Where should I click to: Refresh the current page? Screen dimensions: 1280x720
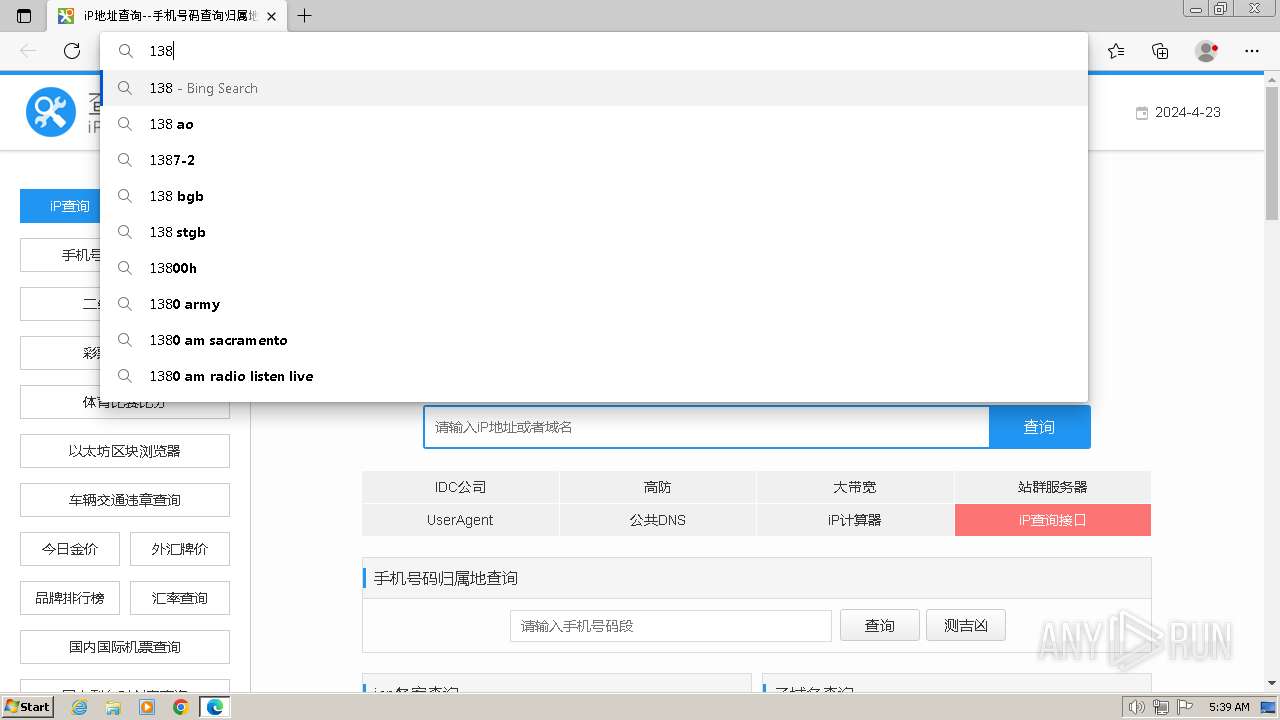(x=72, y=51)
